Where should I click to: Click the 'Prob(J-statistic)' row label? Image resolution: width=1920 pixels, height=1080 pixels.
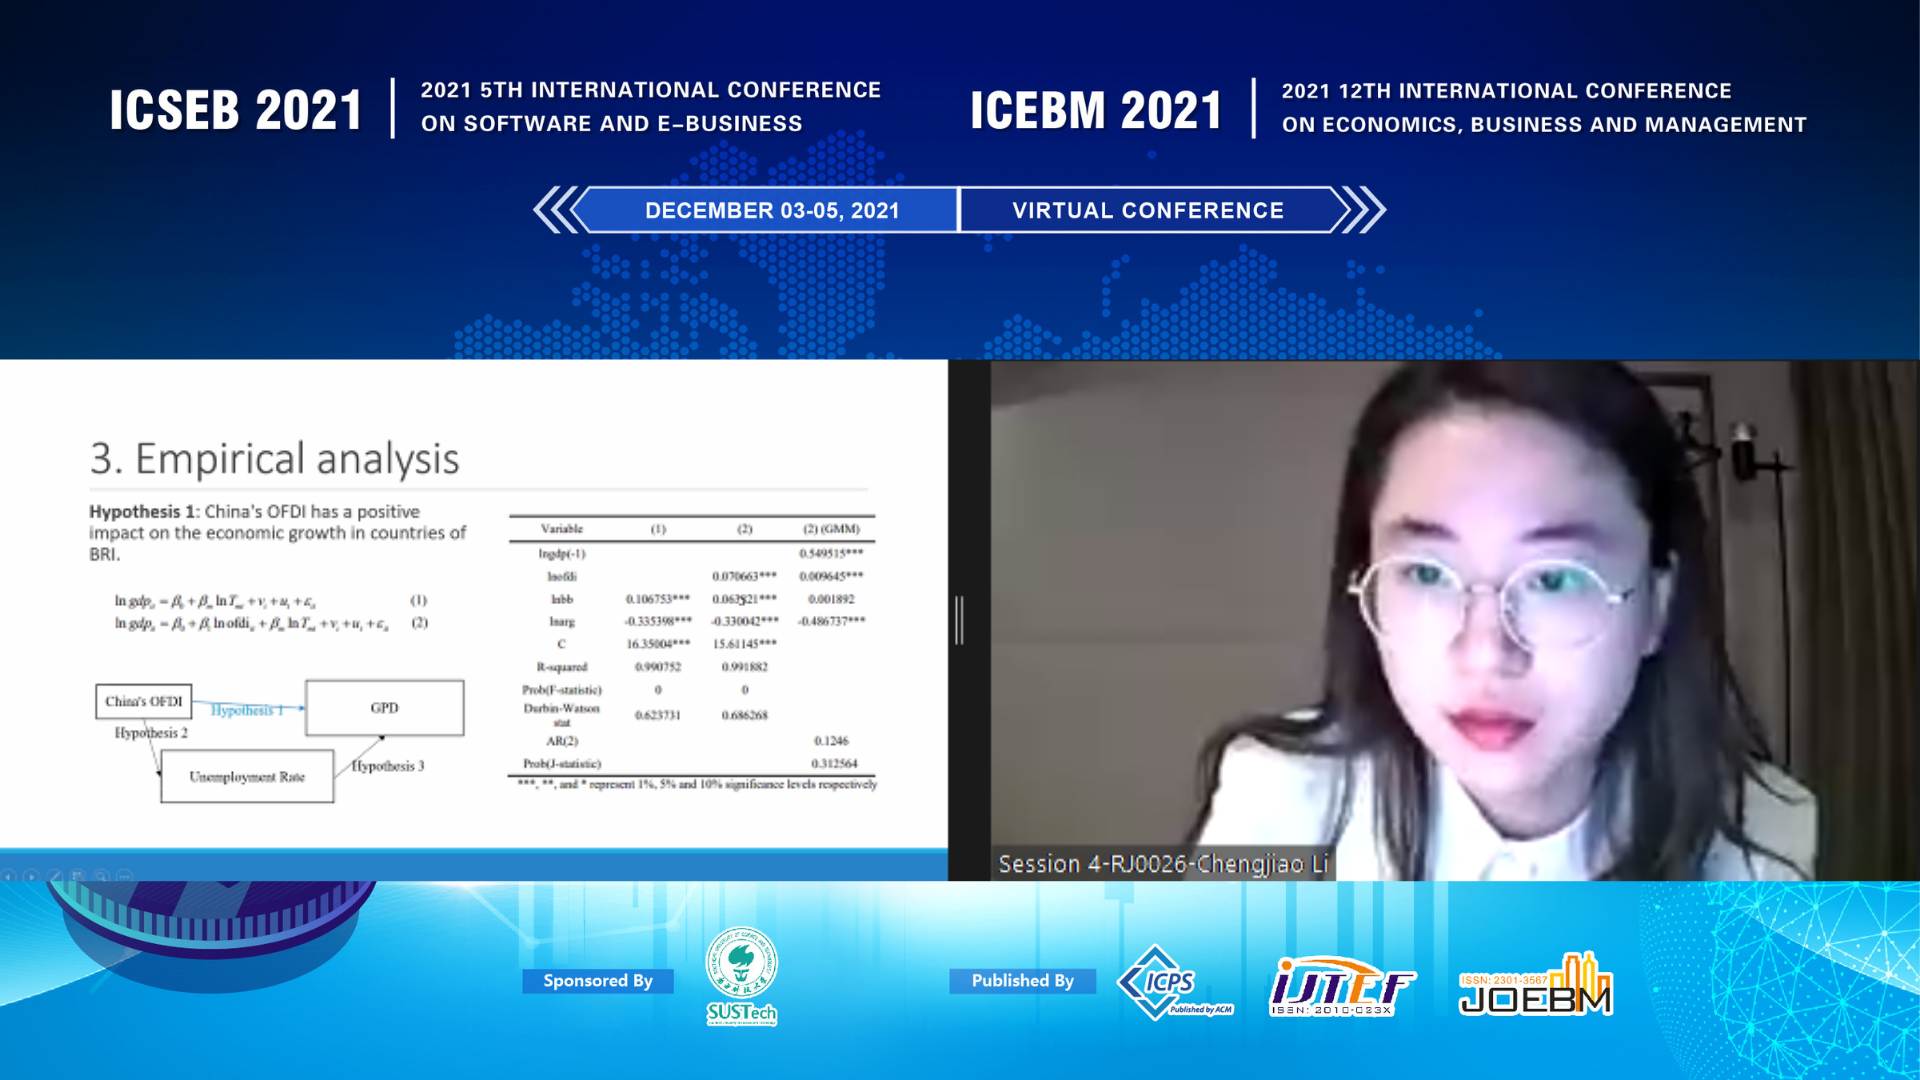562,764
